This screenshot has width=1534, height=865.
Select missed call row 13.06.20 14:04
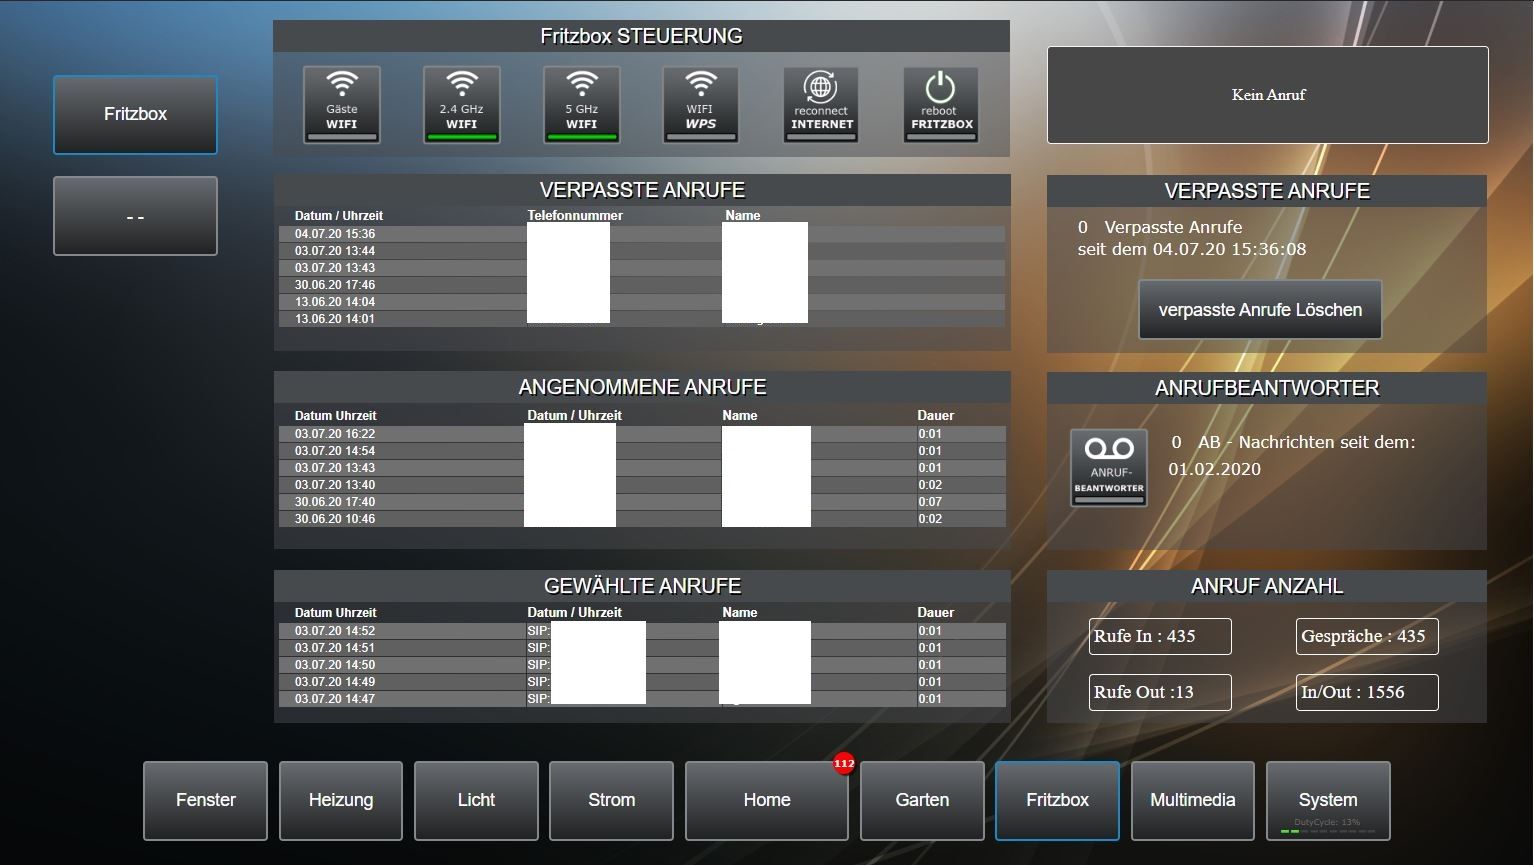coord(641,302)
